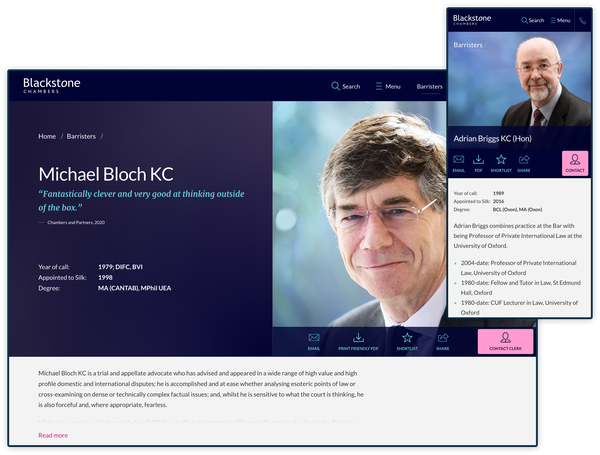This screenshot has height=455, width=600.
Task: Download Adrian Briggs PDF in mobile view
Action: (478, 163)
